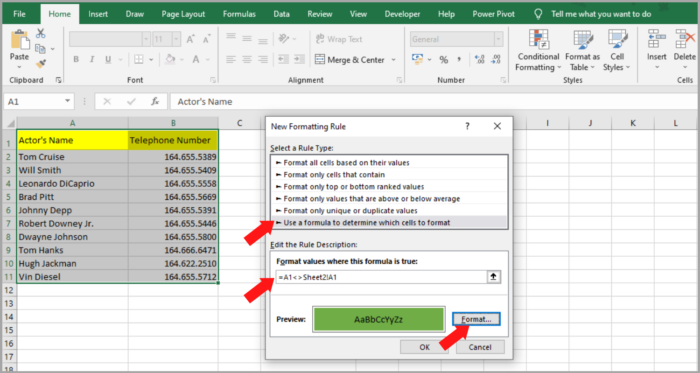Expand the Number format General dropdown
Image resolution: width=700 pixels, height=373 pixels.
point(498,39)
